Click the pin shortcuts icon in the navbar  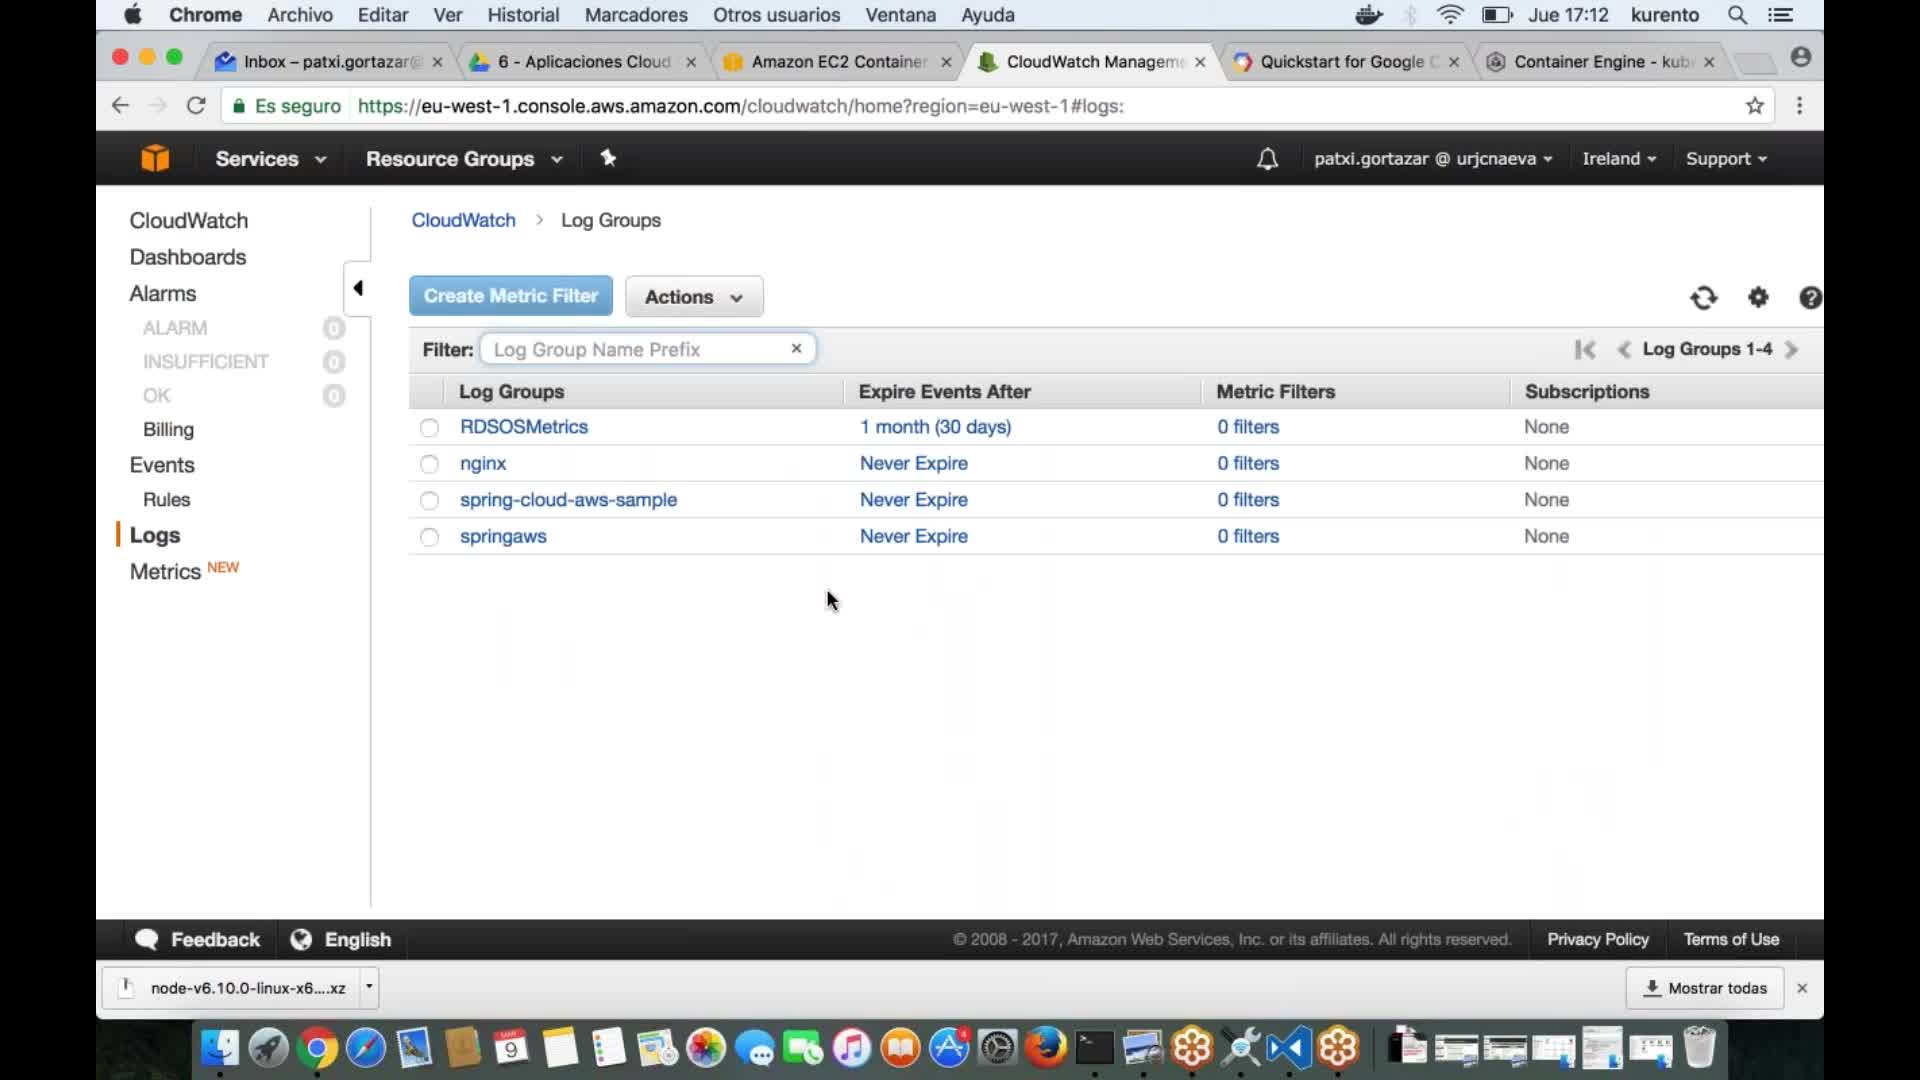pyautogui.click(x=609, y=158)
